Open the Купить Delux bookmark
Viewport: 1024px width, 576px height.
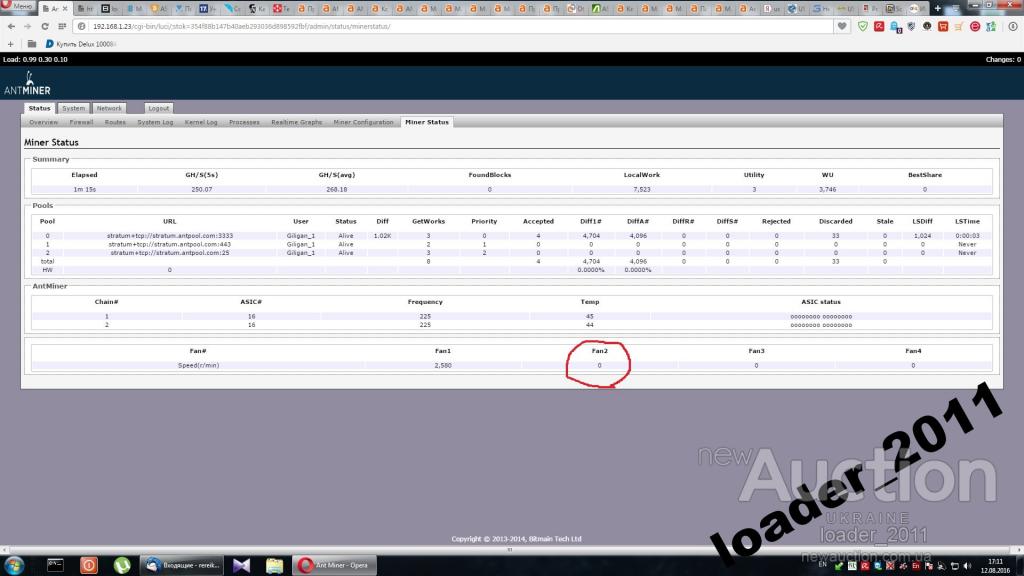coord(80,44)
